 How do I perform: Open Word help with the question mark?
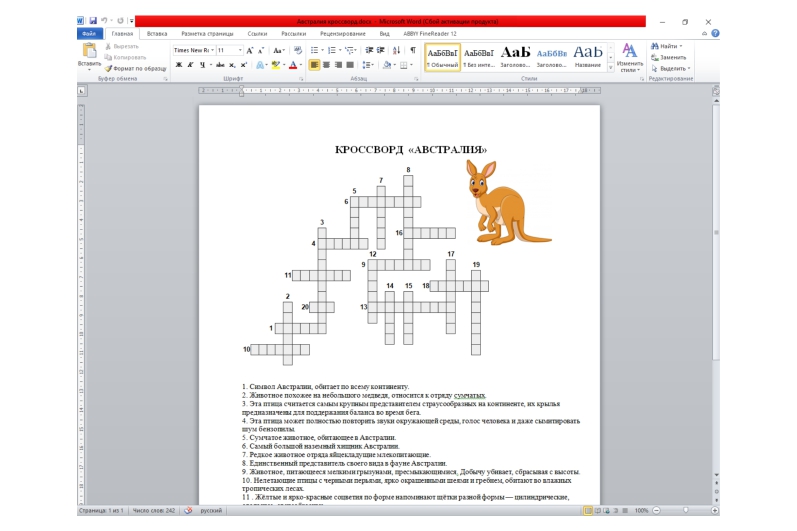tap(715, 34)
